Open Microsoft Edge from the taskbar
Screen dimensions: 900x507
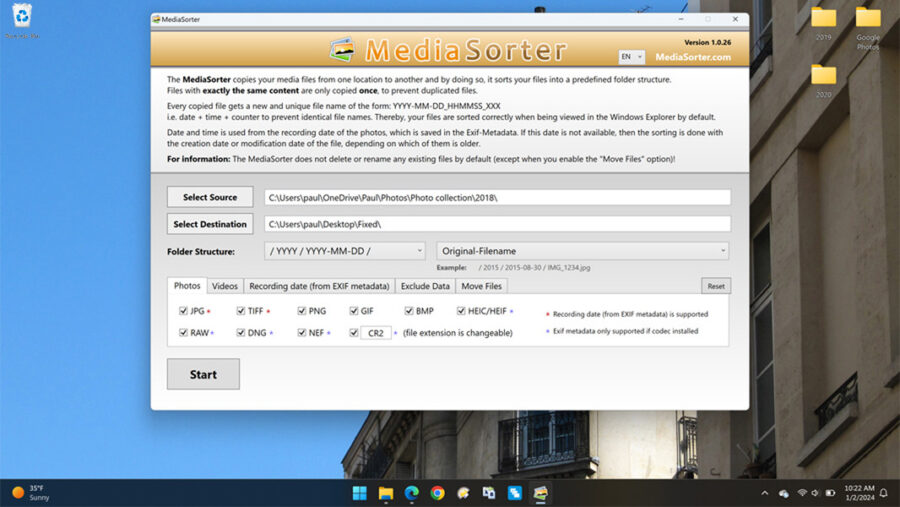pos(411,493)
